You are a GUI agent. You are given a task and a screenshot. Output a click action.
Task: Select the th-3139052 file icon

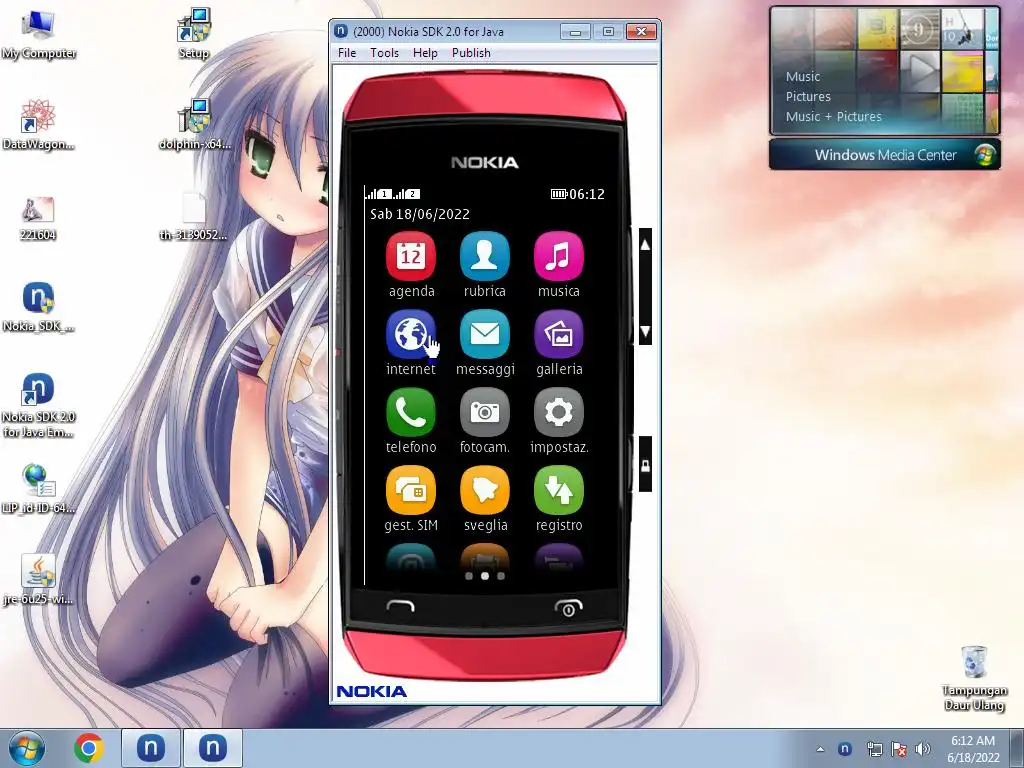point(193,216)
